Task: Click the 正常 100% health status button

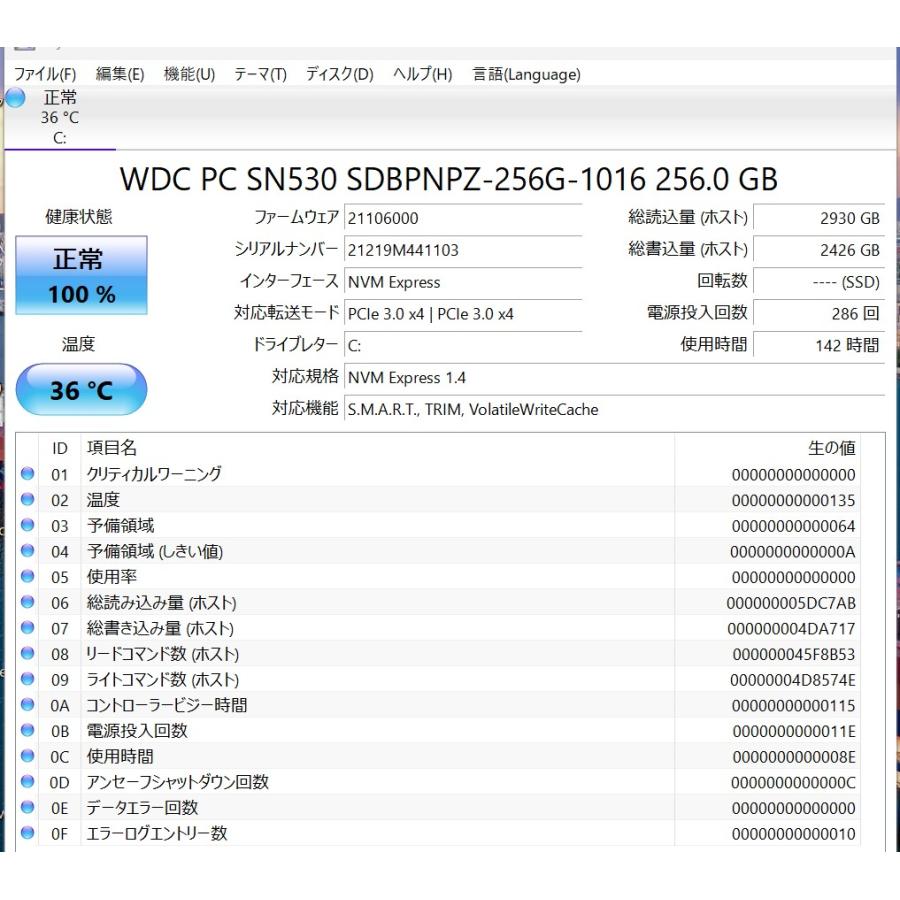Action: pyautogui.click(x=81, y=276)
